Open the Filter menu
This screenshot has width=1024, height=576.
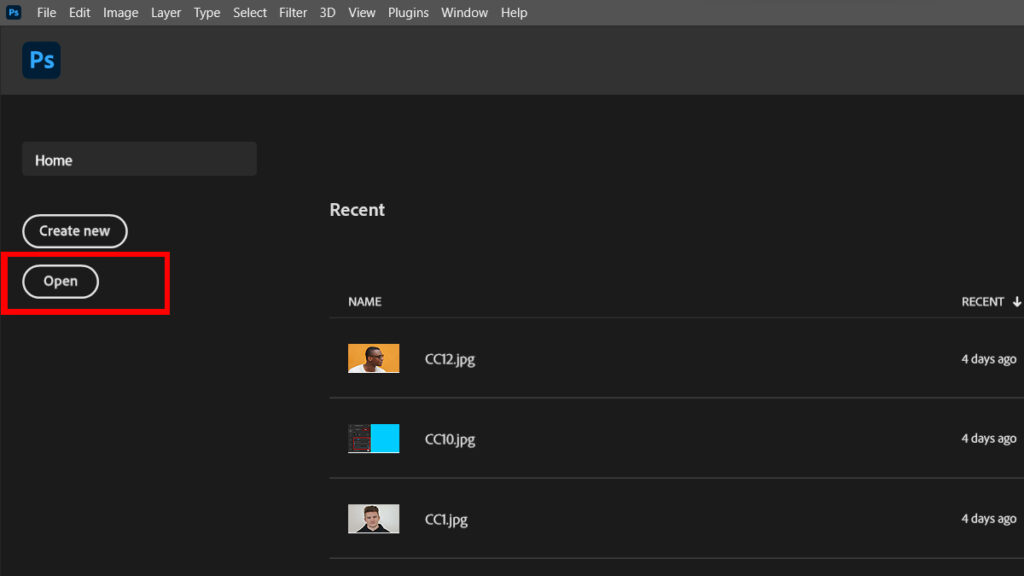click(x=293, y=13)
